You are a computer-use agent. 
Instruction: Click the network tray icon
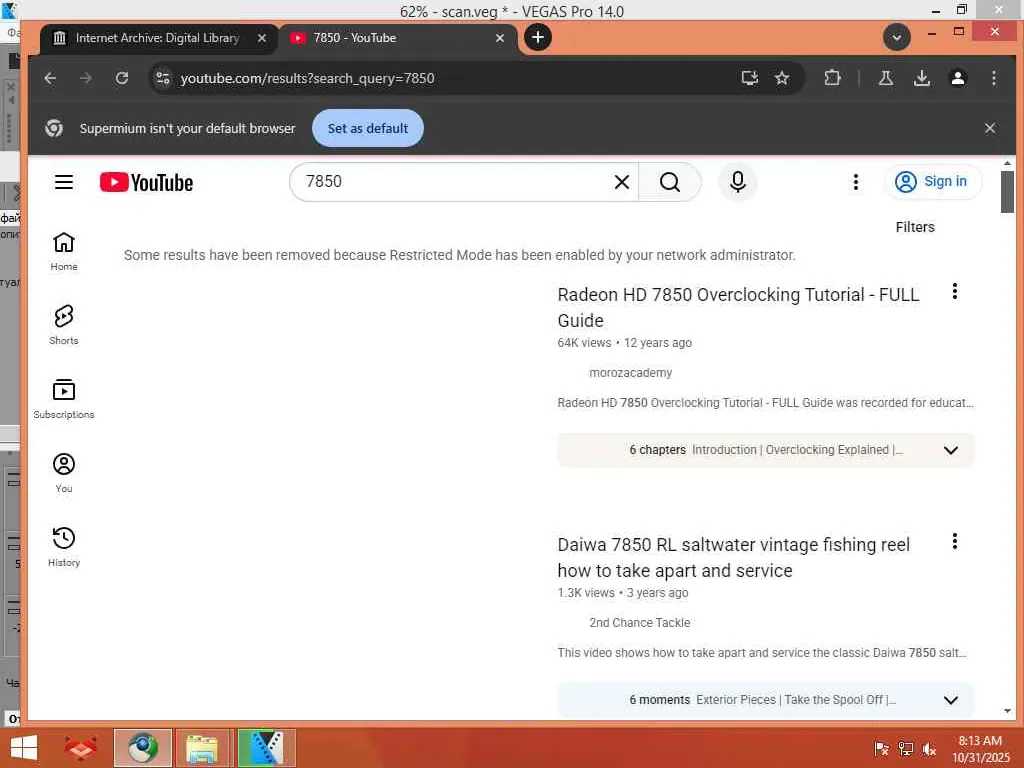coord(905,749)
